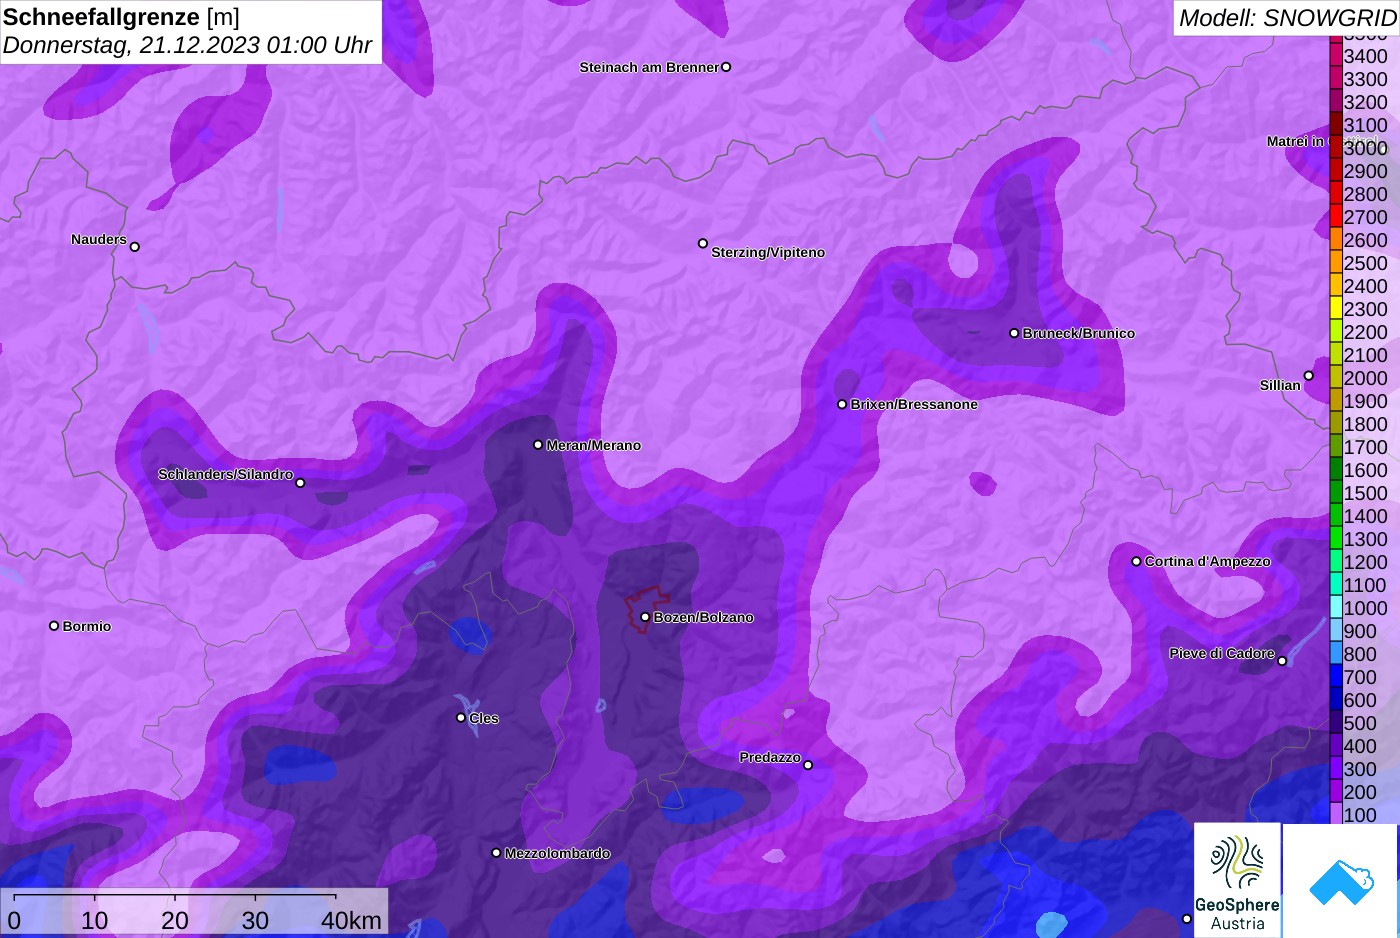Viewport: 1400px width, 938px height.
Task: Click the Steinach am Brenner map marker
Action: [726, 67]
